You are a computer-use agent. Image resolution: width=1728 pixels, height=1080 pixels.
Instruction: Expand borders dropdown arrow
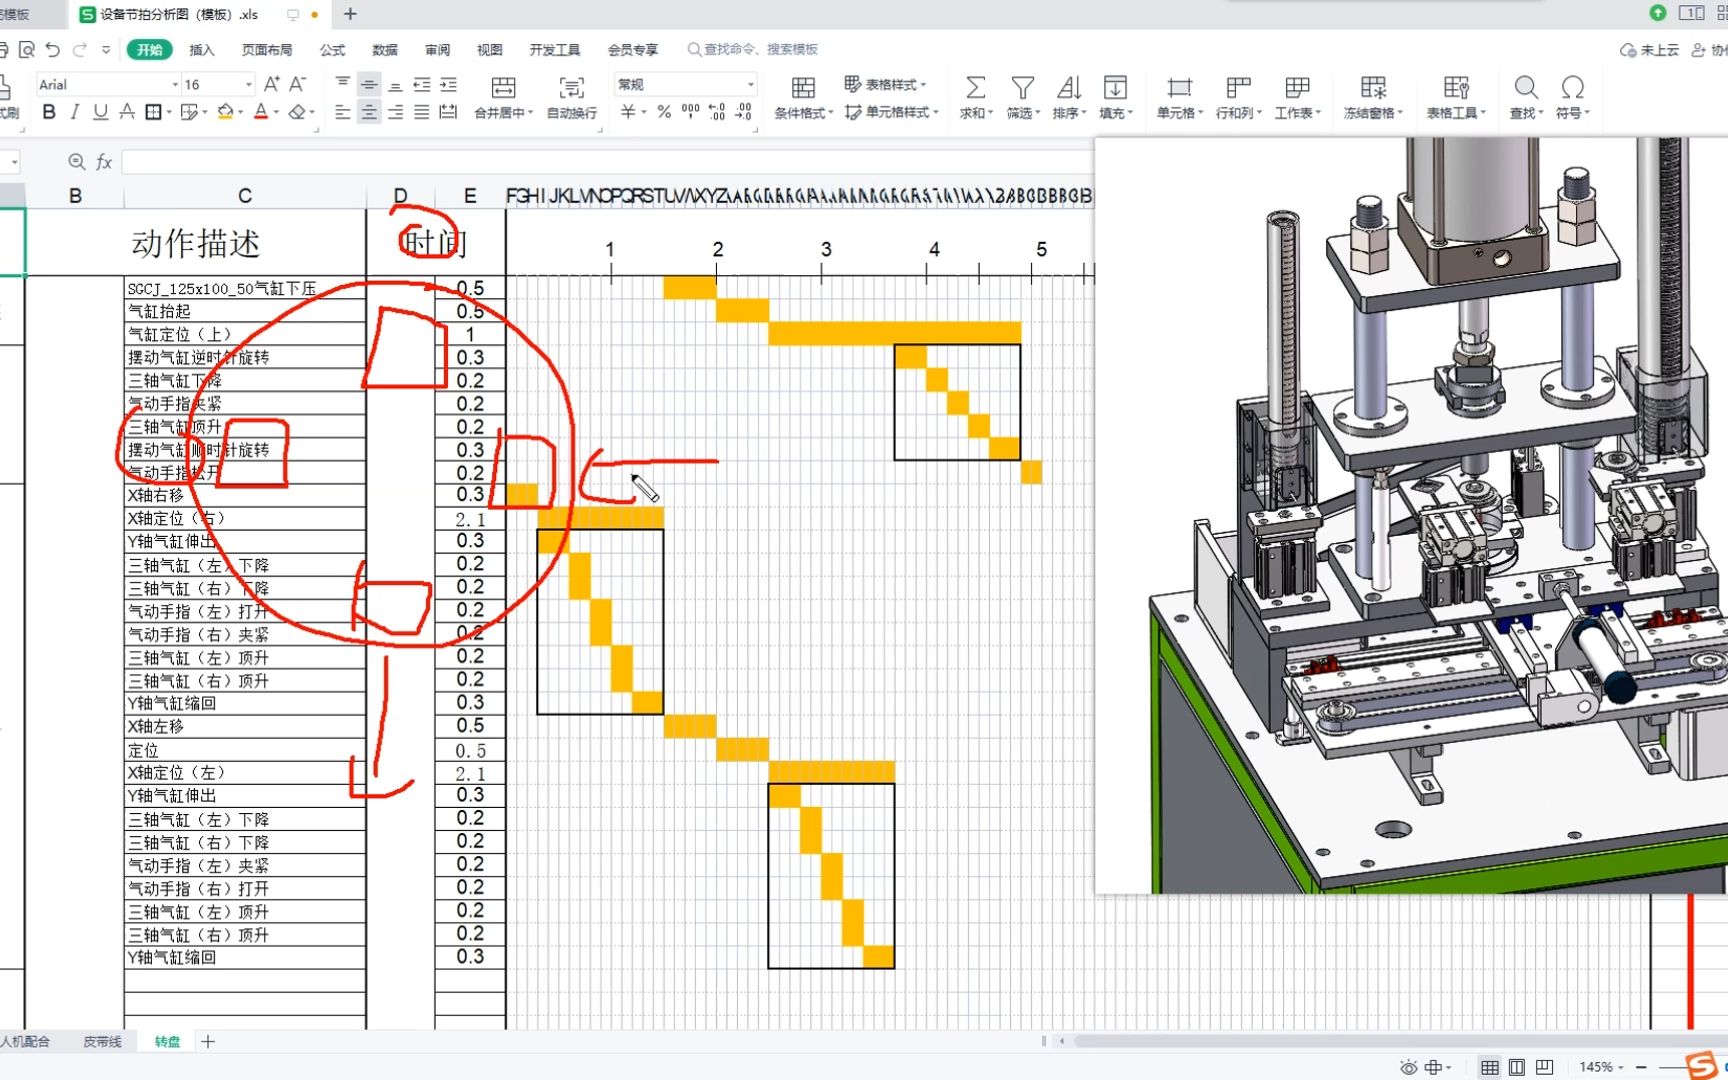168,113
